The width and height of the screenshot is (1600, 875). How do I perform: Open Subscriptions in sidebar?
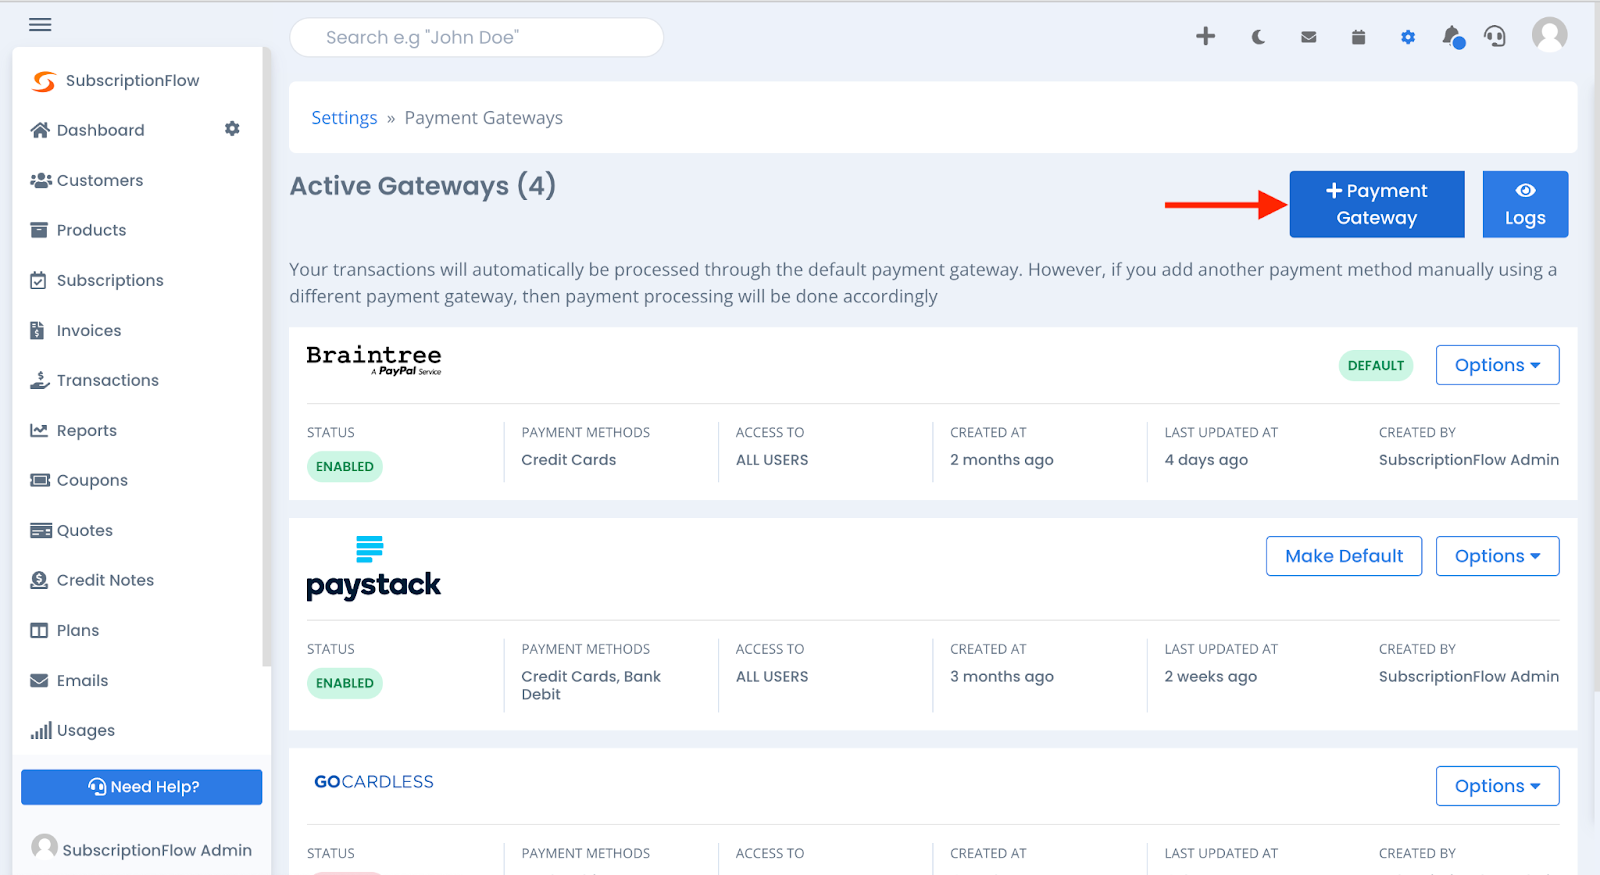(97, 280)
